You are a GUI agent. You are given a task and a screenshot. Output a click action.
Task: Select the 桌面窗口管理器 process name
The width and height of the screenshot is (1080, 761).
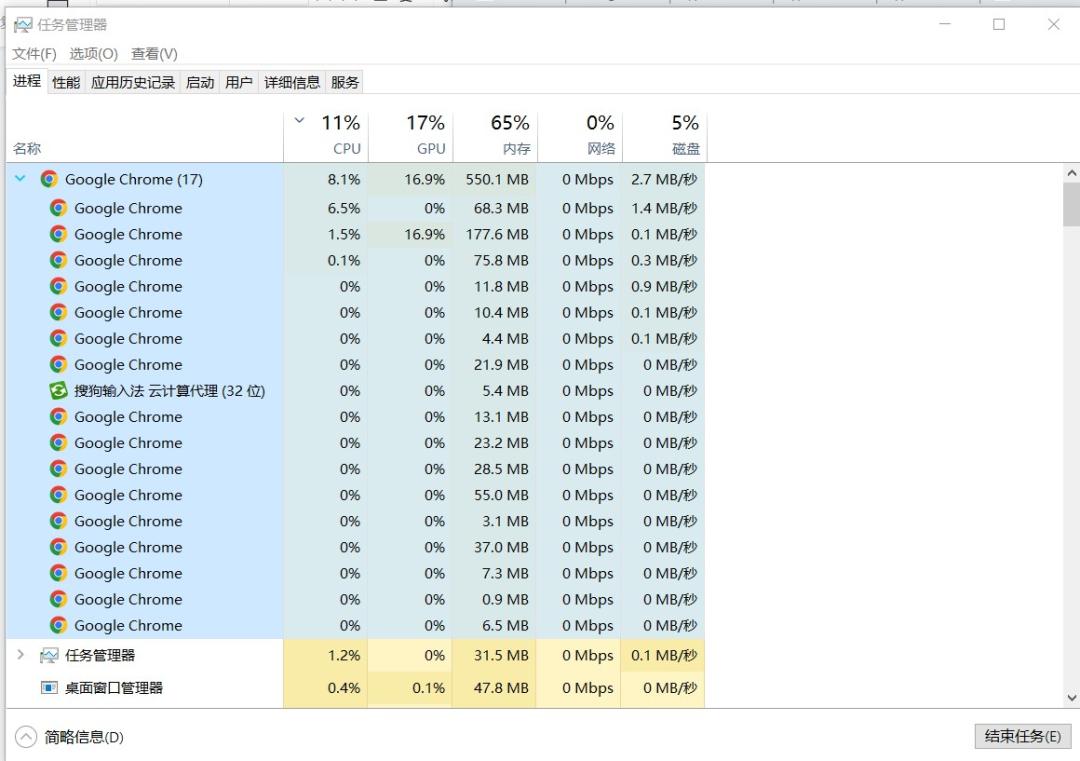click(114, 687)
